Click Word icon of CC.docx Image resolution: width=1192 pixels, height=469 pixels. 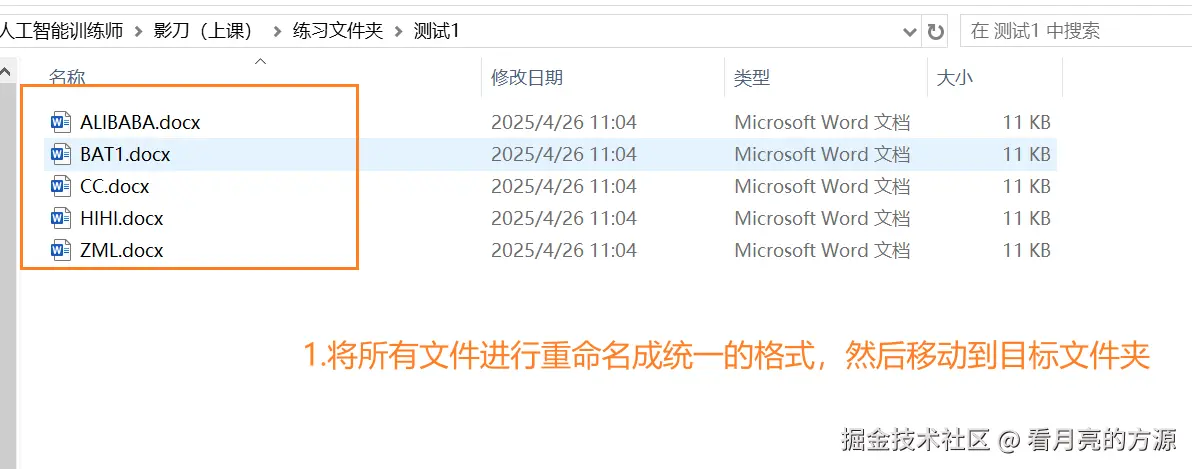61,186
